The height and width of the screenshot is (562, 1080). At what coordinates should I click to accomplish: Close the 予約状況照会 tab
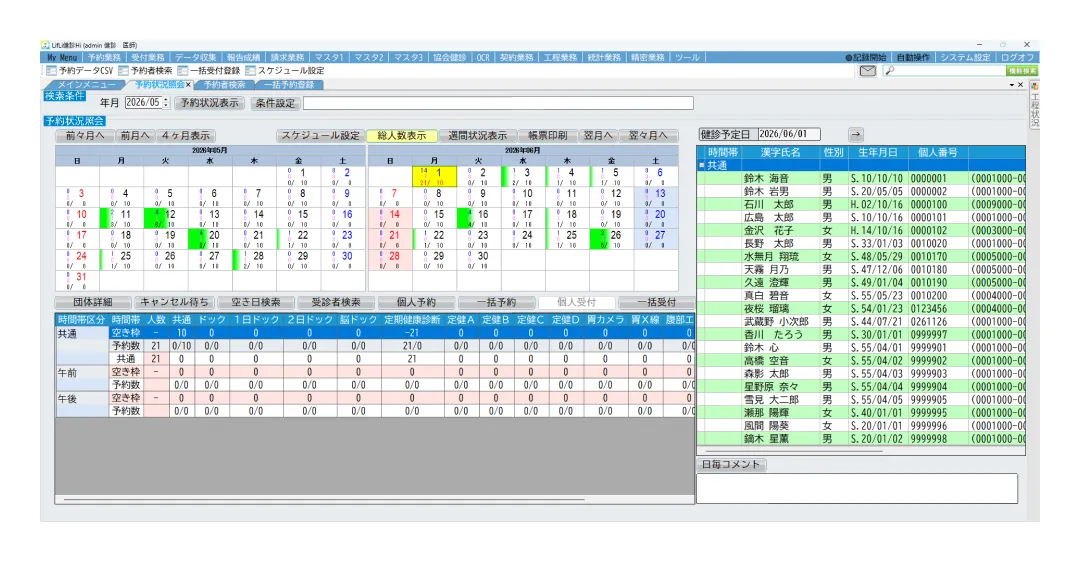coord(188,85)
